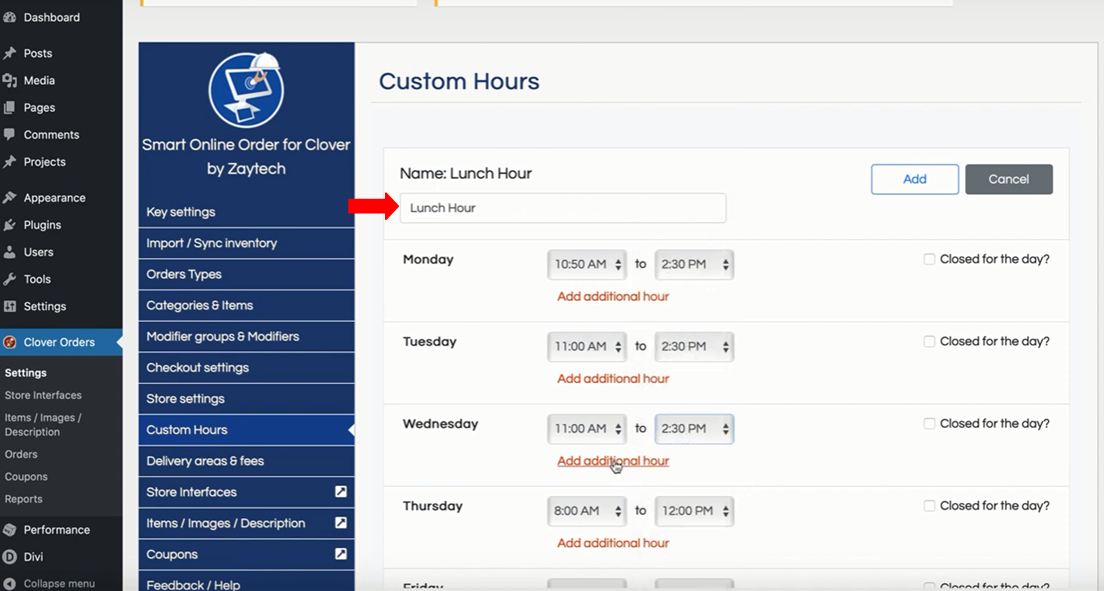Click external-link icon beside Items / Images / Description

click(341, 523)
